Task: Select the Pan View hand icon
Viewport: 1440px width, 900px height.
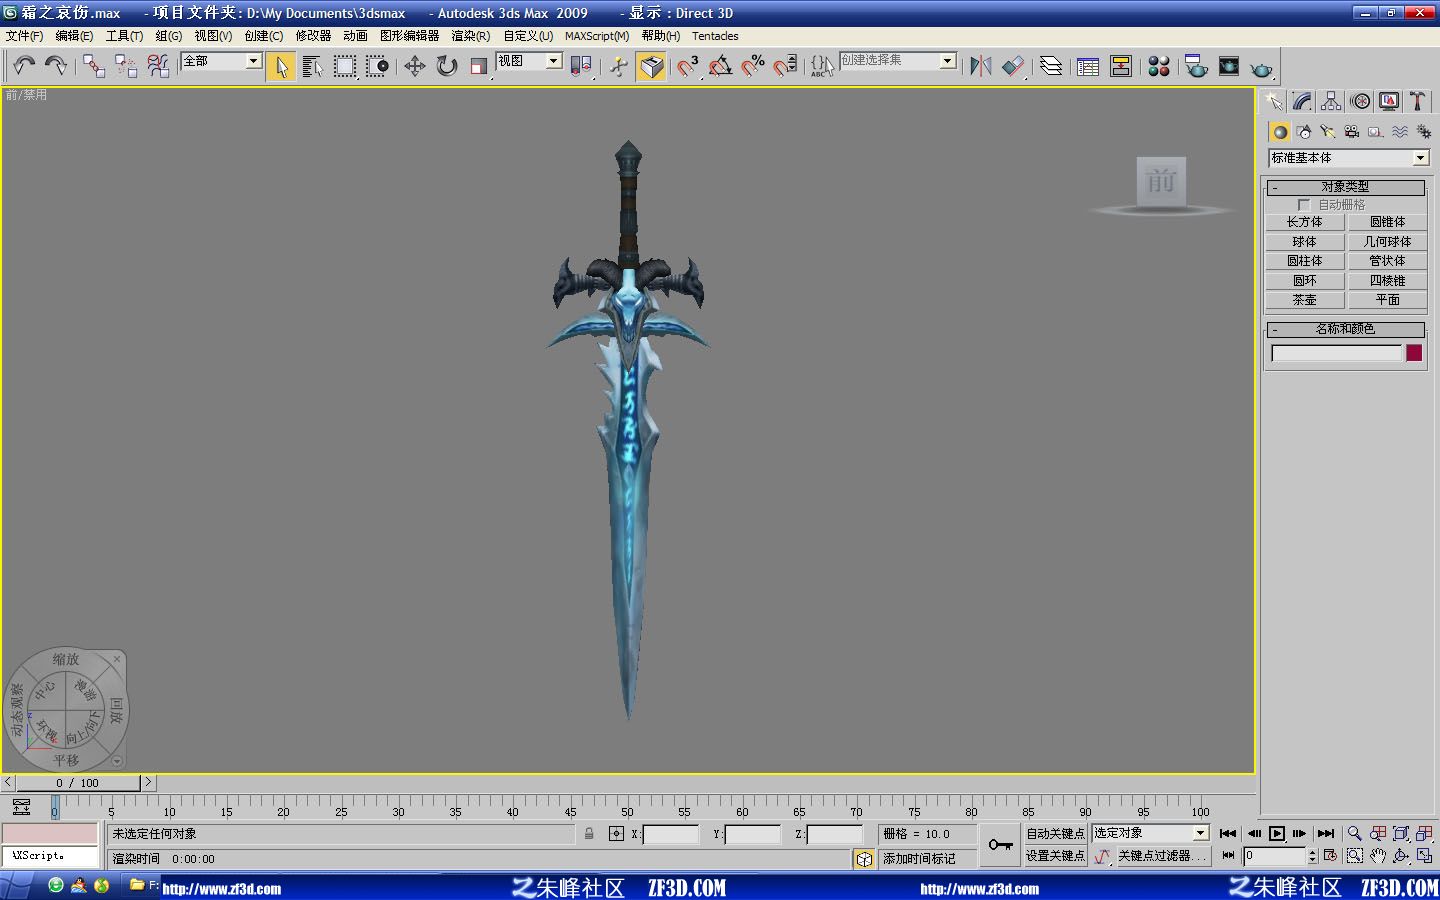Action: (x=1378, y=856)
